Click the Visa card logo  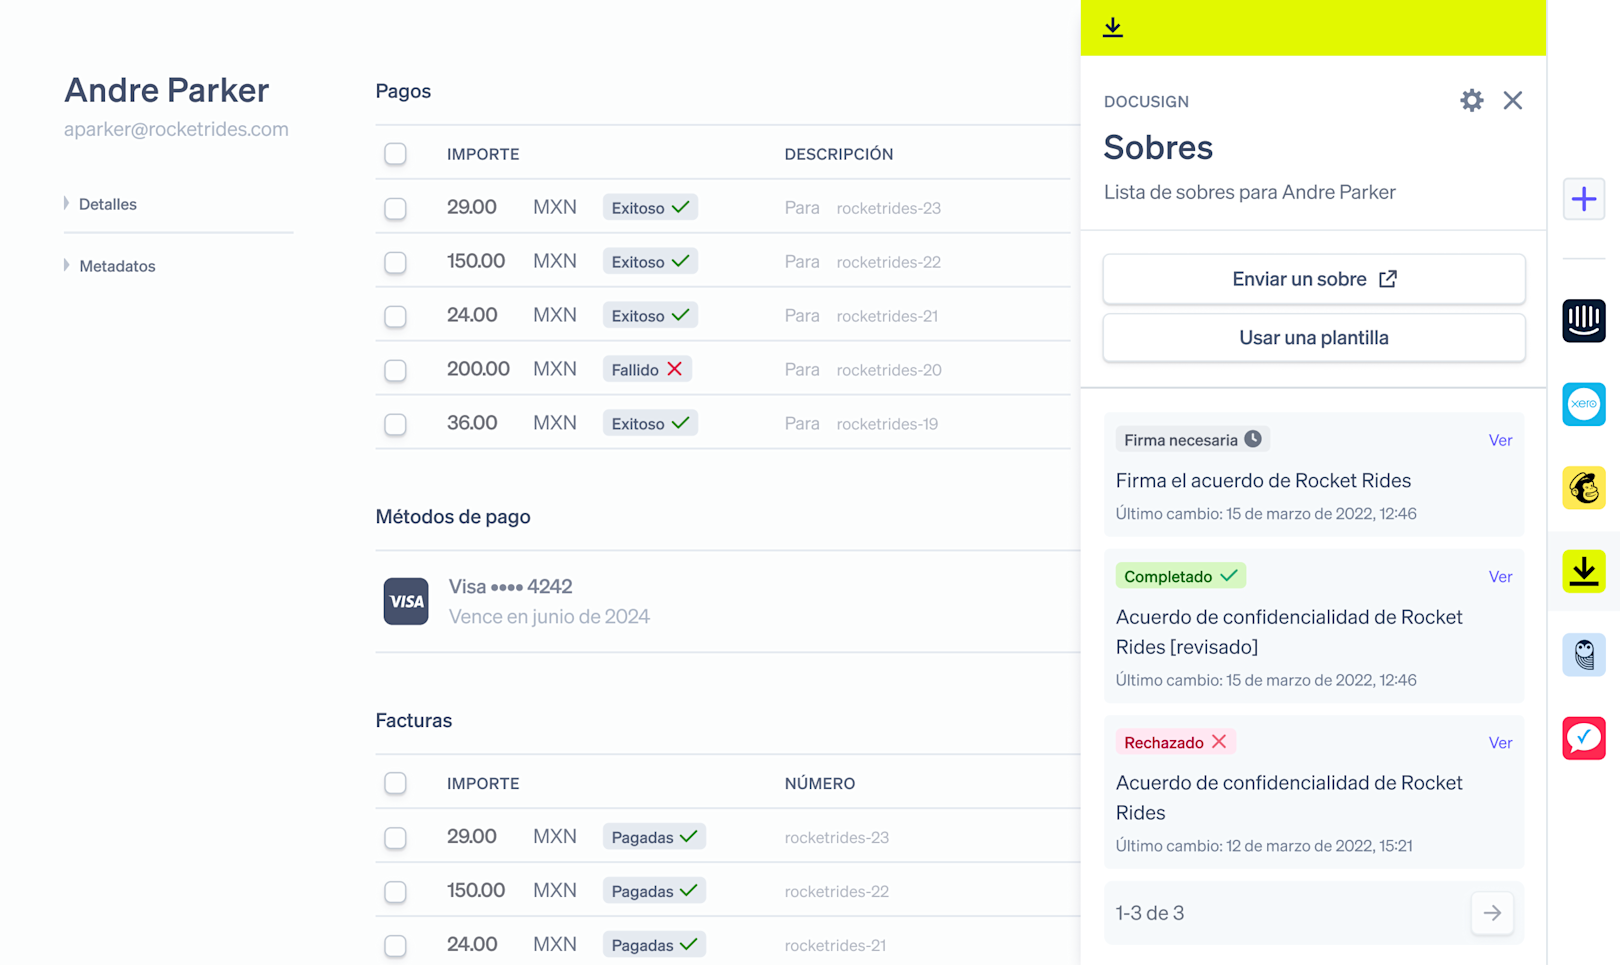[406, 601]
